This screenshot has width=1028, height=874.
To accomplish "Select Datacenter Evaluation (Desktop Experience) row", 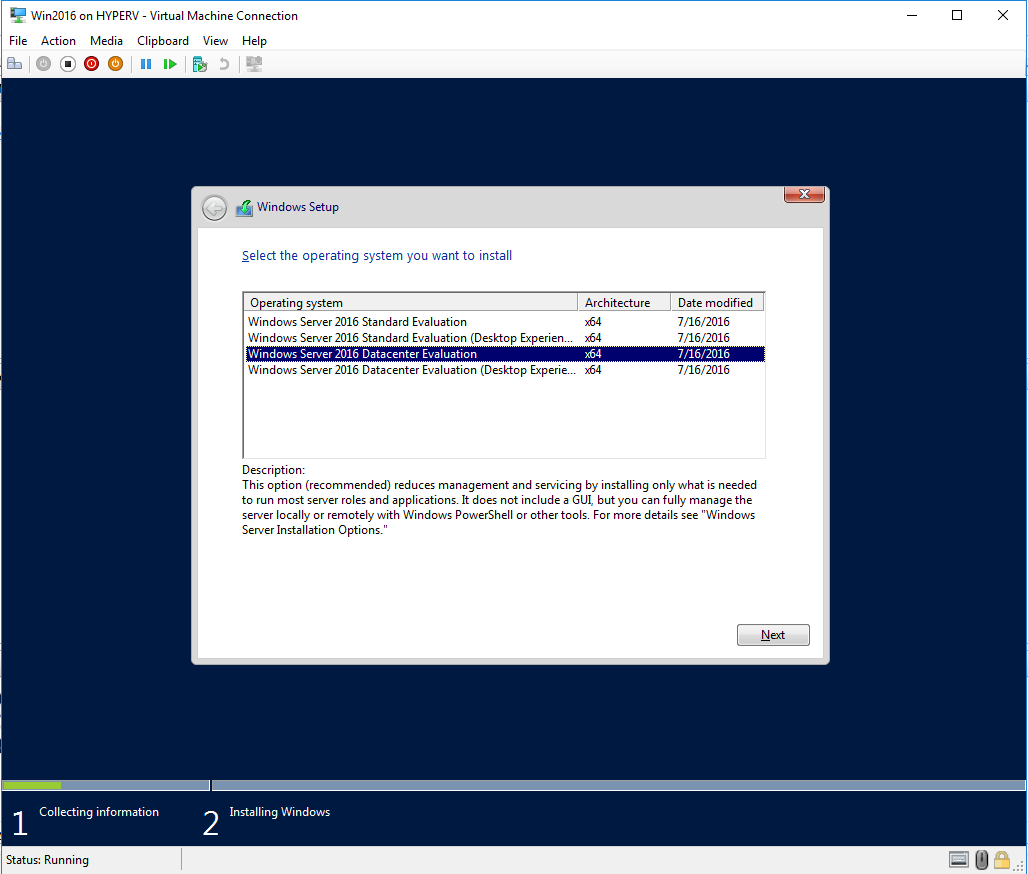I will click(x=504, y=370).
